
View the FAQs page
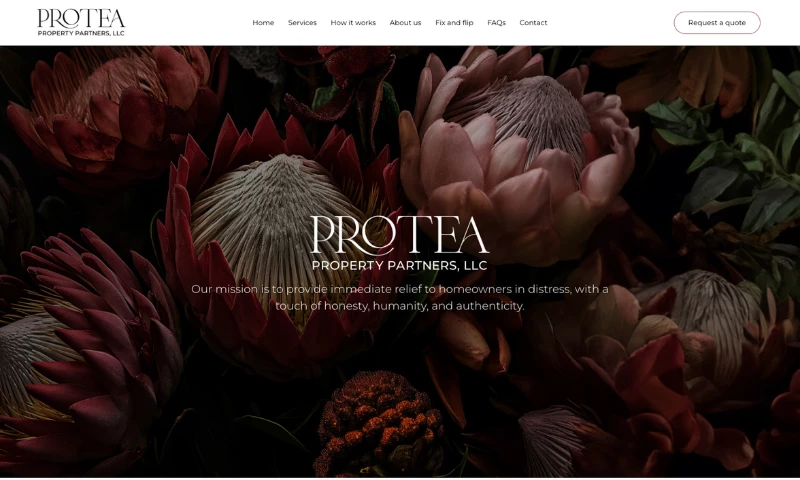[x=496, y=22]
